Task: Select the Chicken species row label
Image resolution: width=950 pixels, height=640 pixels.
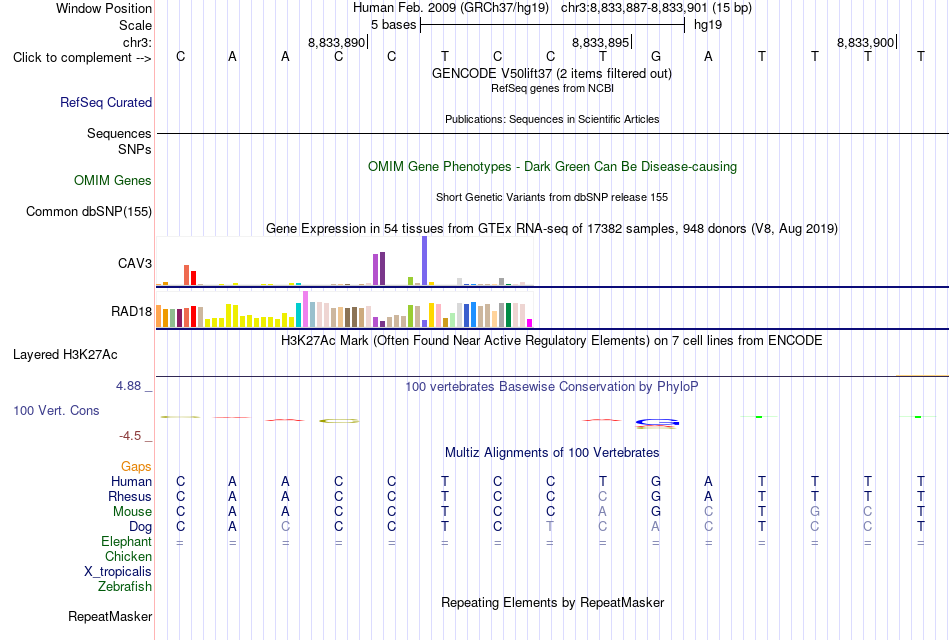Action: 128,556
